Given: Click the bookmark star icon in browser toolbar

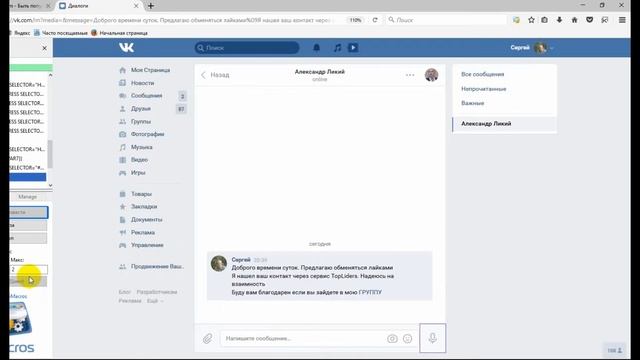Looking at the screenshot, I should [531, 20].
